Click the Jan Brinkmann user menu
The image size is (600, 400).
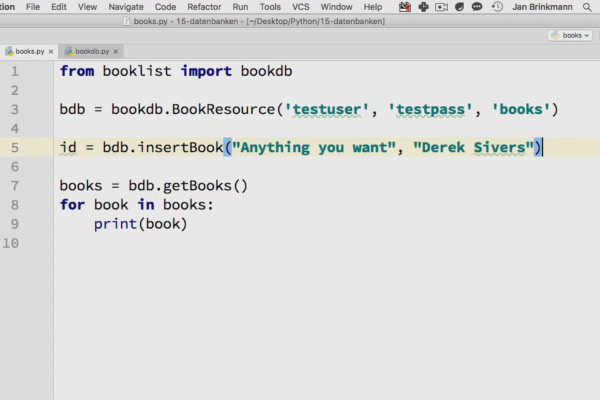[x=542, y=7]
